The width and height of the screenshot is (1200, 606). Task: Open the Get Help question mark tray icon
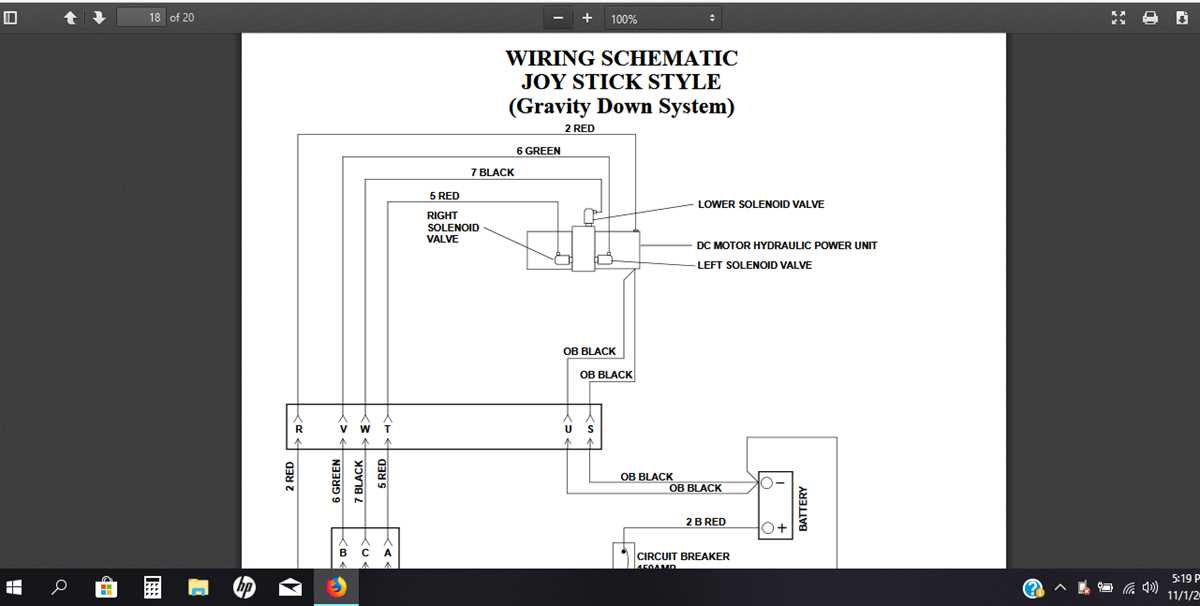(x=1034, y=588)
